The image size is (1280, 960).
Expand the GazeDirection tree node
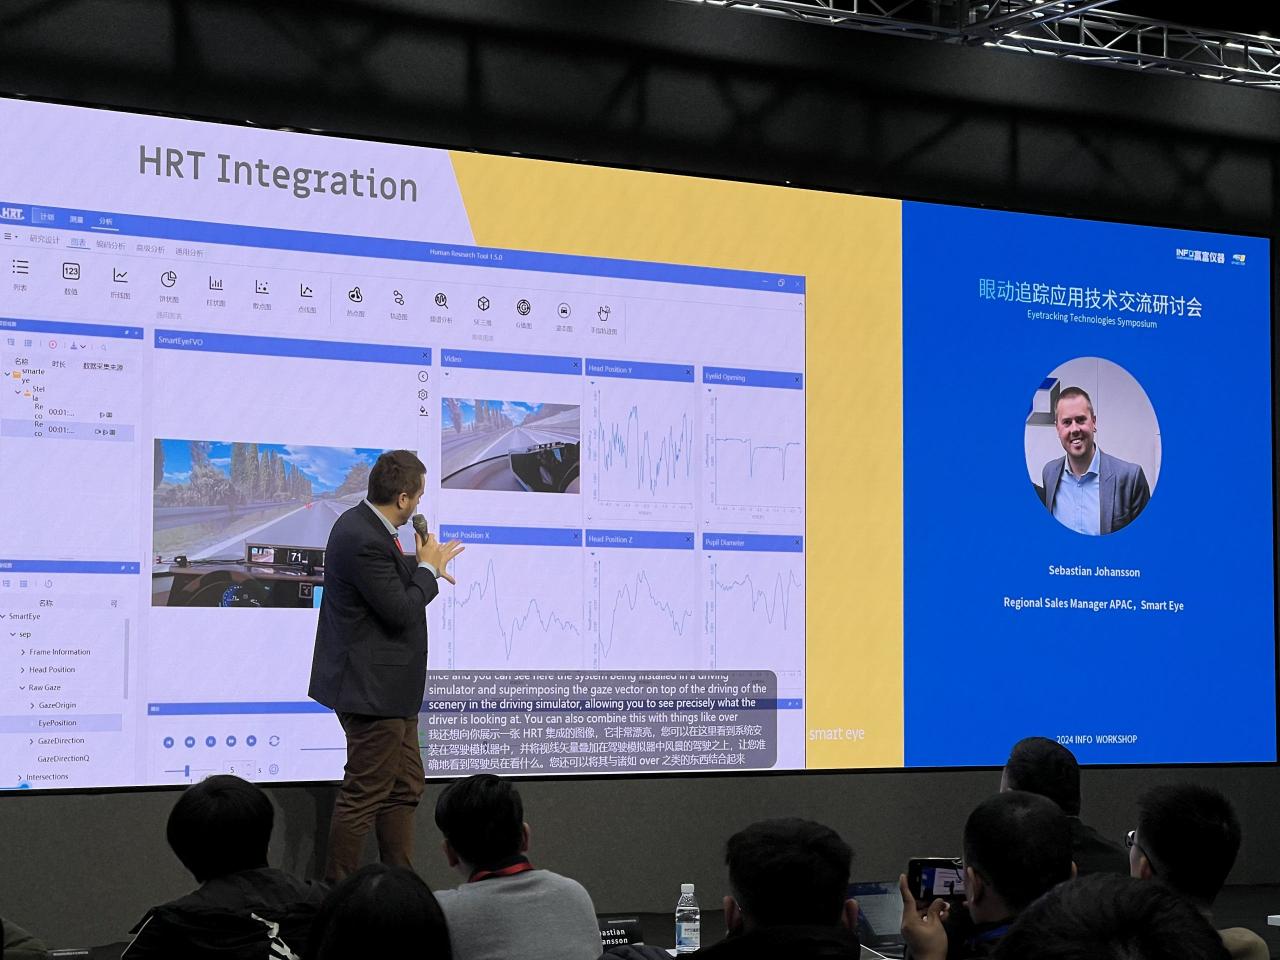32,741
